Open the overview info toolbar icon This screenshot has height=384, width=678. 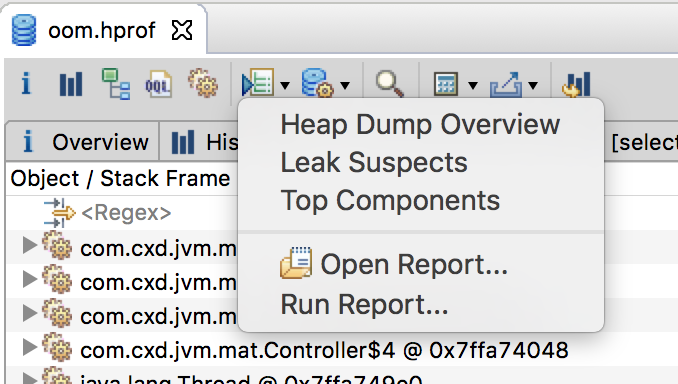[26, 83]
